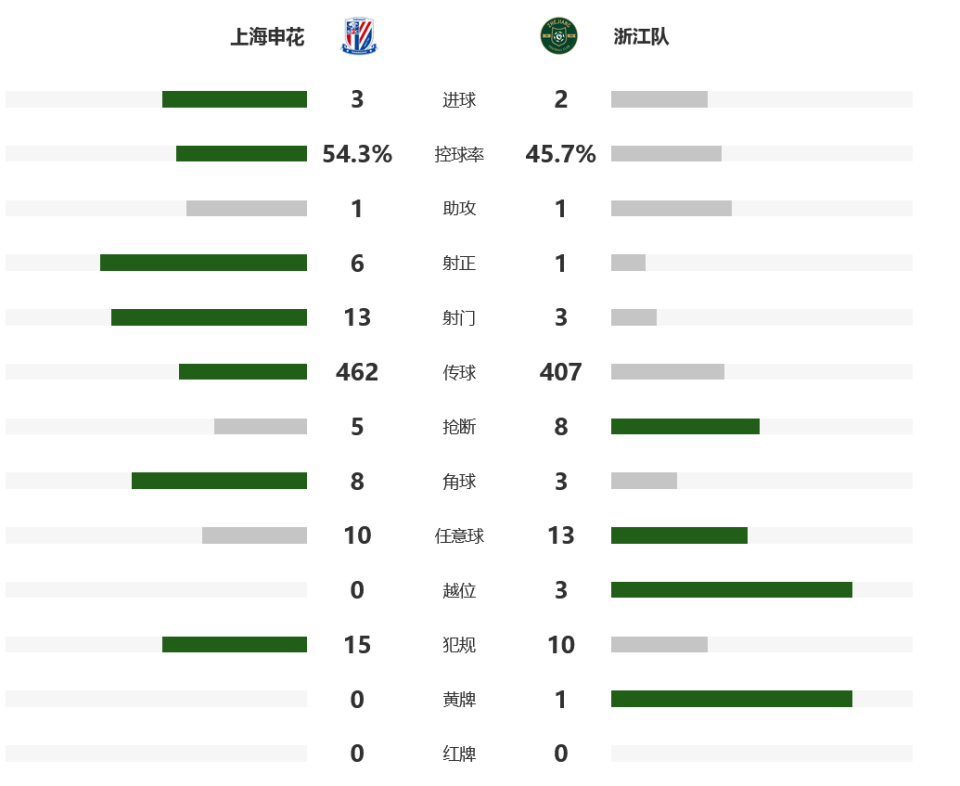Image resolution: width=960 pixels, height=786 pixels.
Task: Open the 浙江队 team name link
Action: coord(641,38)
